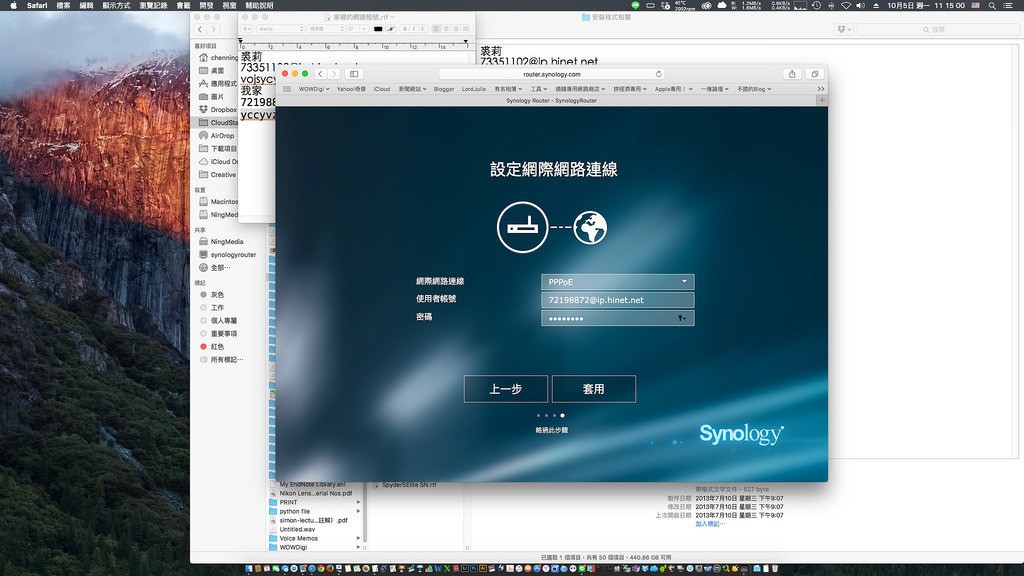Select the gray 灰色 tag in Finder

212,295
